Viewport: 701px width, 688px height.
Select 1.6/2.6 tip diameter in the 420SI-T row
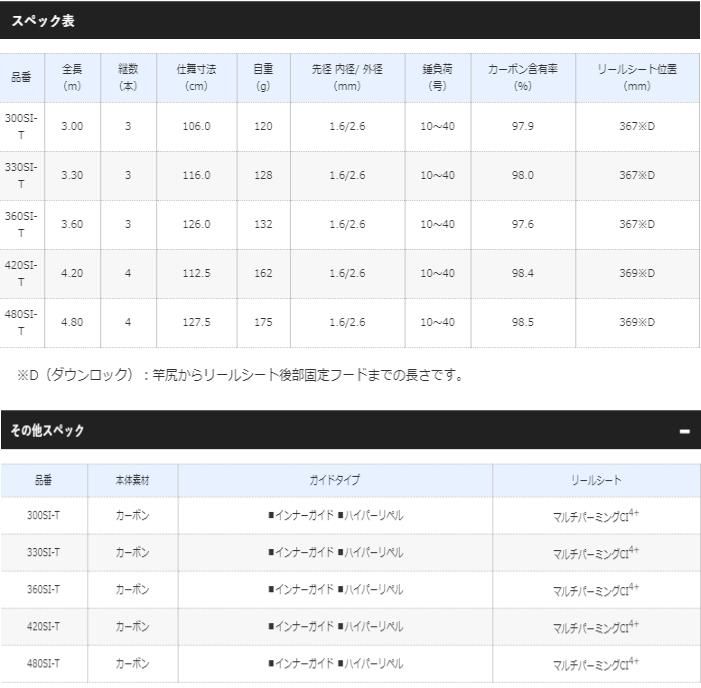(347, 273)
